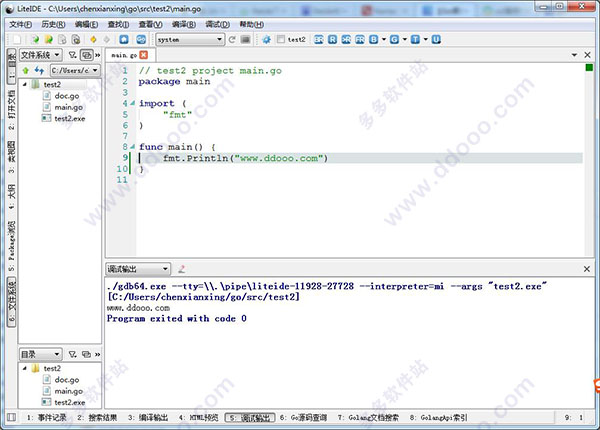
Task: Open the dropdown arrow next to G icon
Action: pyautogui.click(x=404, y=39)
